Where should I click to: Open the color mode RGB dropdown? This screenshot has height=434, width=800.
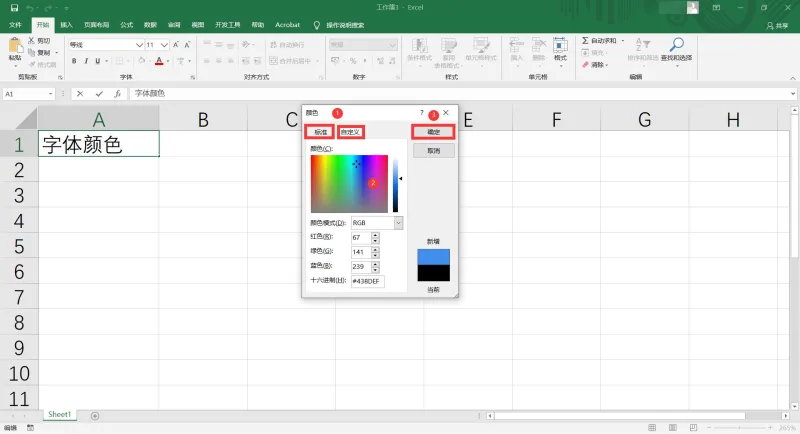(398, 223)
